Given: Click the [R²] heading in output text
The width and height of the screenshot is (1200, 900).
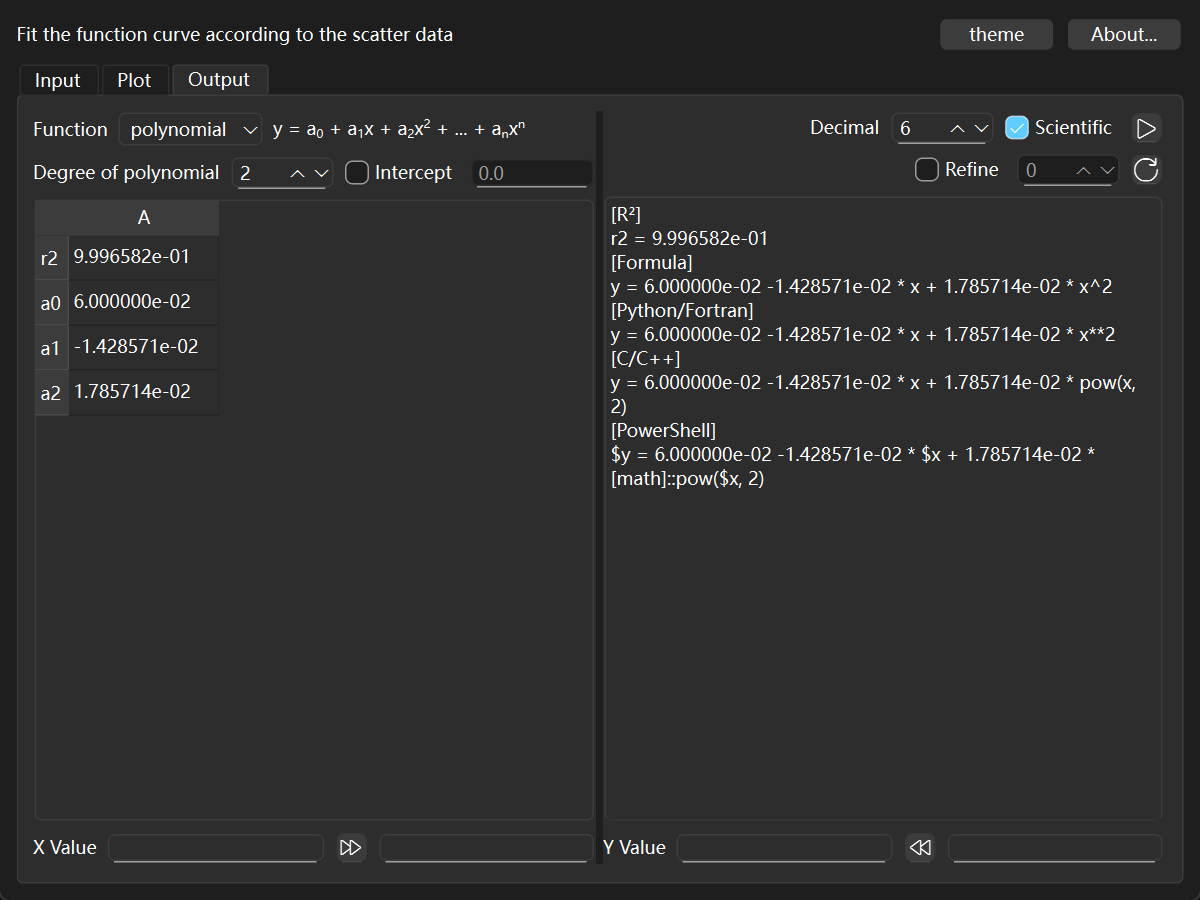Looking at the screenshot, I should (x=625, y=215).
